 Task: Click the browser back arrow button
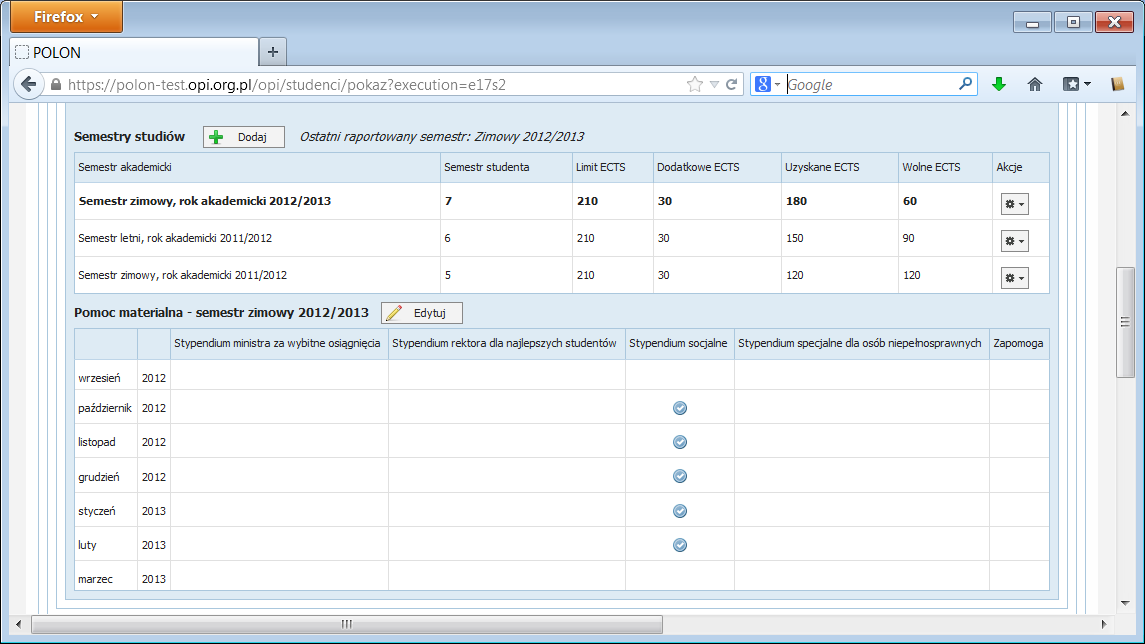28,84
